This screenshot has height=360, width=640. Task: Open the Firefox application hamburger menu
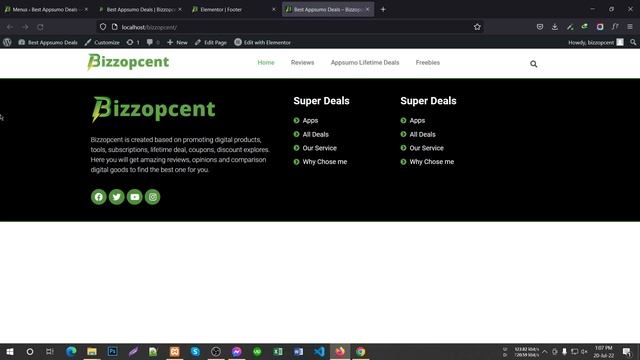tap(630, 27)
